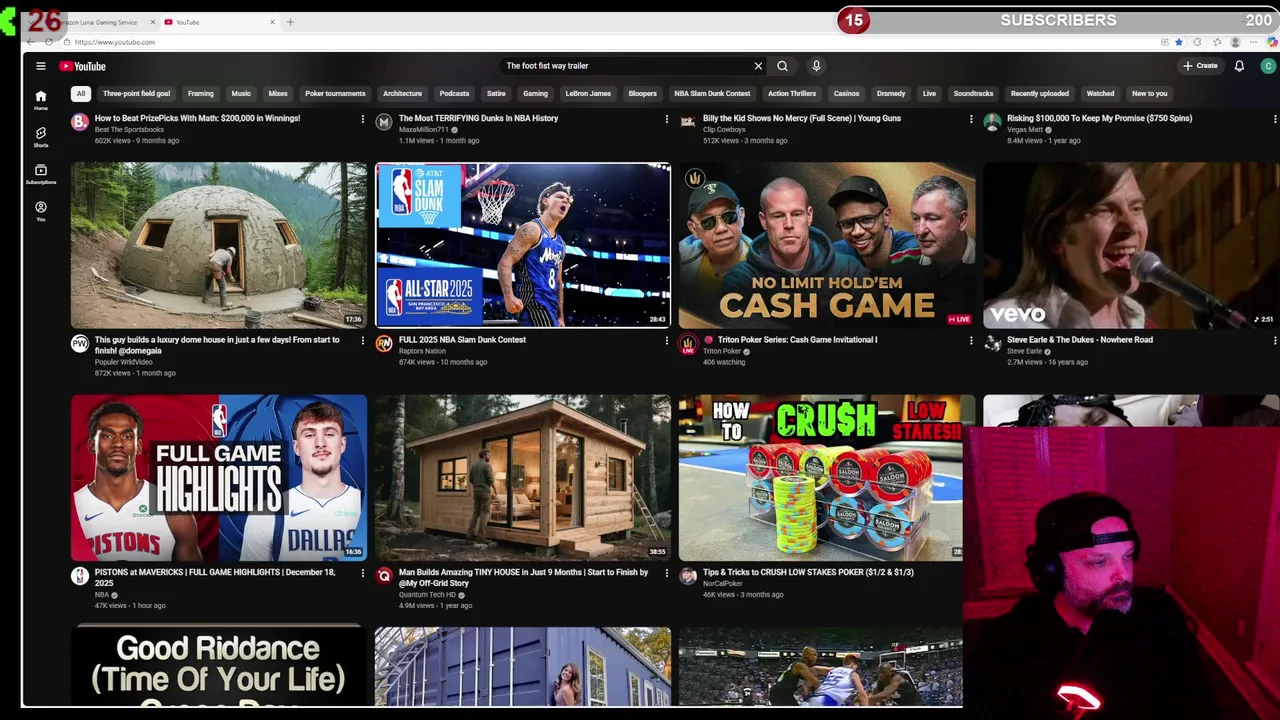Viewport: 1280px width, 720px height.
Task: Click the search magnifier button
Action: [783, 66]
